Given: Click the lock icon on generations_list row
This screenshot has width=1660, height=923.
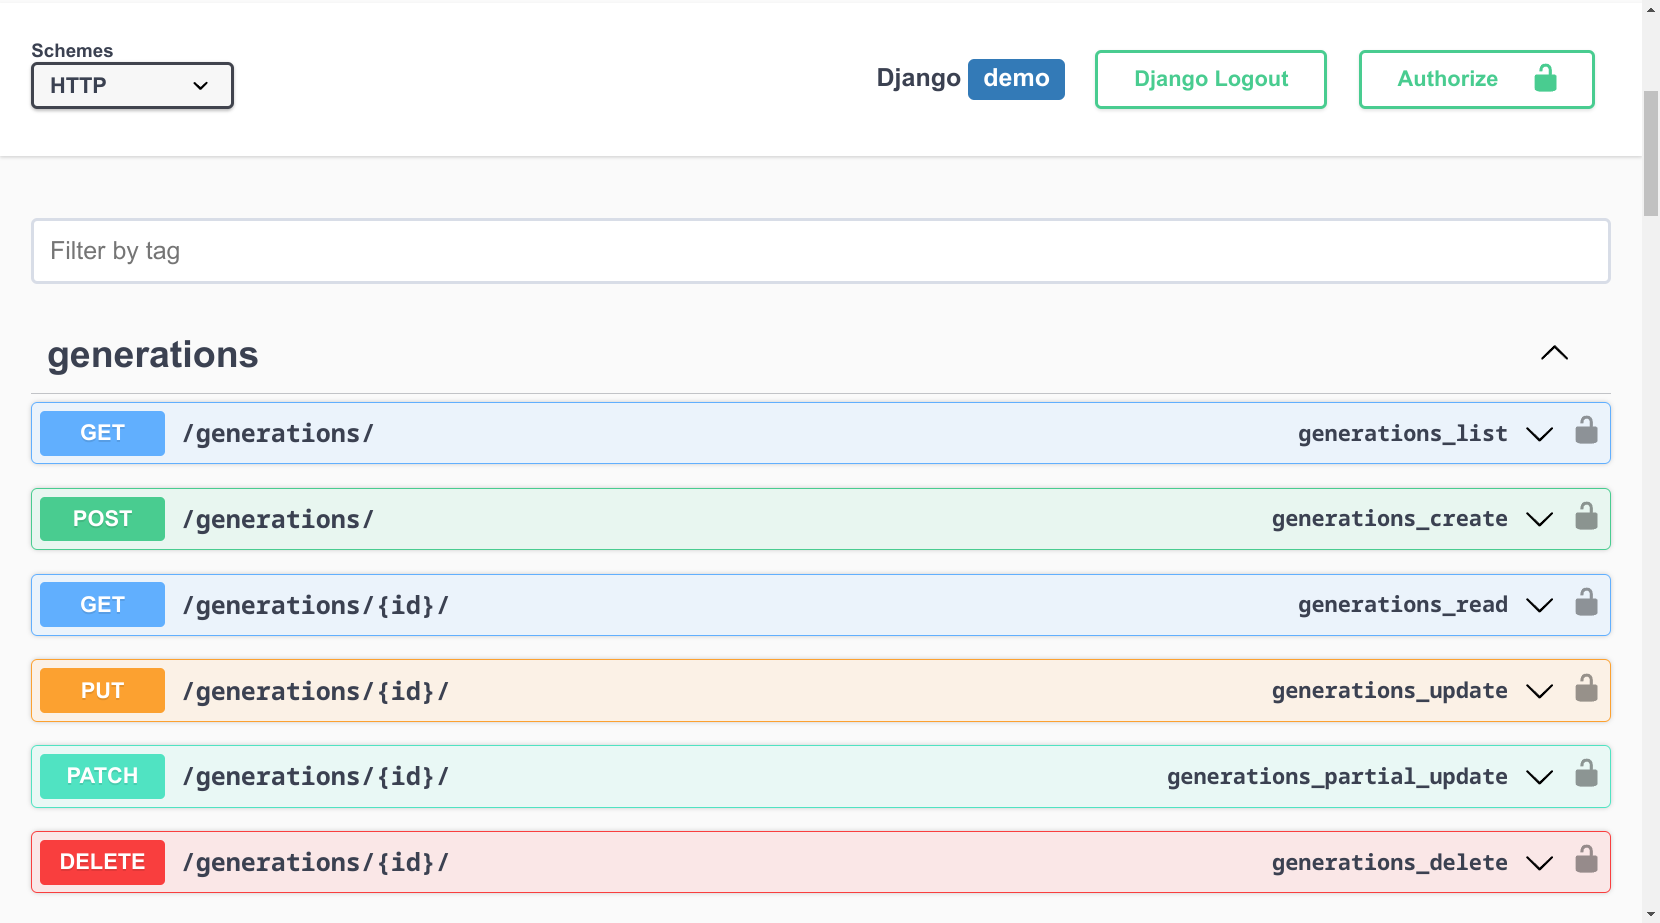Looking at the screenshot, I should [x=1587, y=432].
